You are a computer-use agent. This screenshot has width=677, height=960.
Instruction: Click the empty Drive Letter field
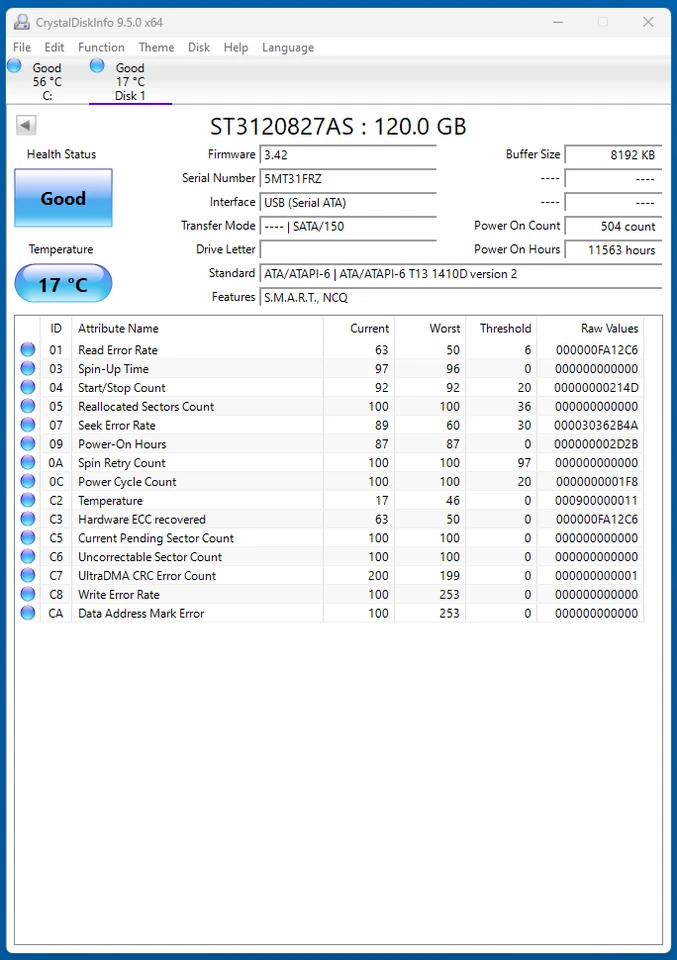tap(348, 250)
